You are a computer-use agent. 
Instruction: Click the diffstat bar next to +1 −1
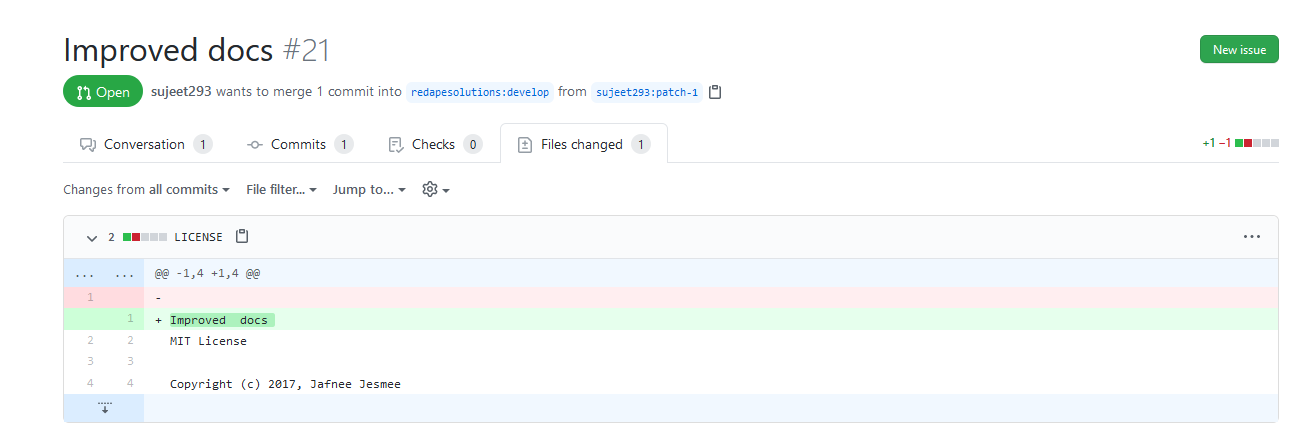pyautogui.click(x=1256, y=144)
